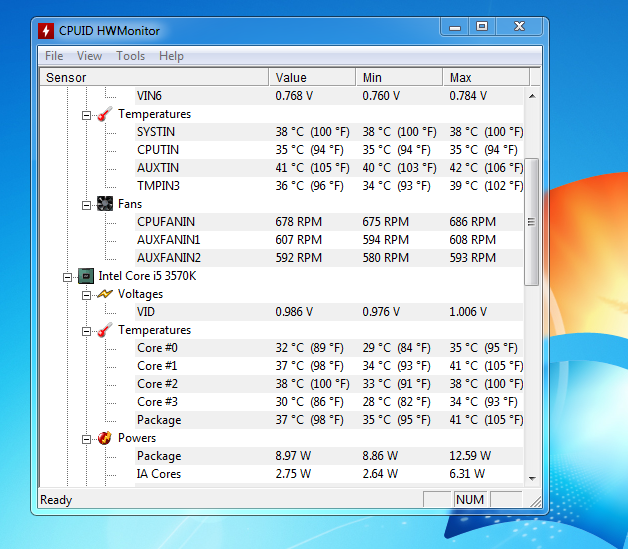The width and height of the screenshot is (628, 549).
Task: Click the 12.59 W max Package power
Action: (470, 456)
